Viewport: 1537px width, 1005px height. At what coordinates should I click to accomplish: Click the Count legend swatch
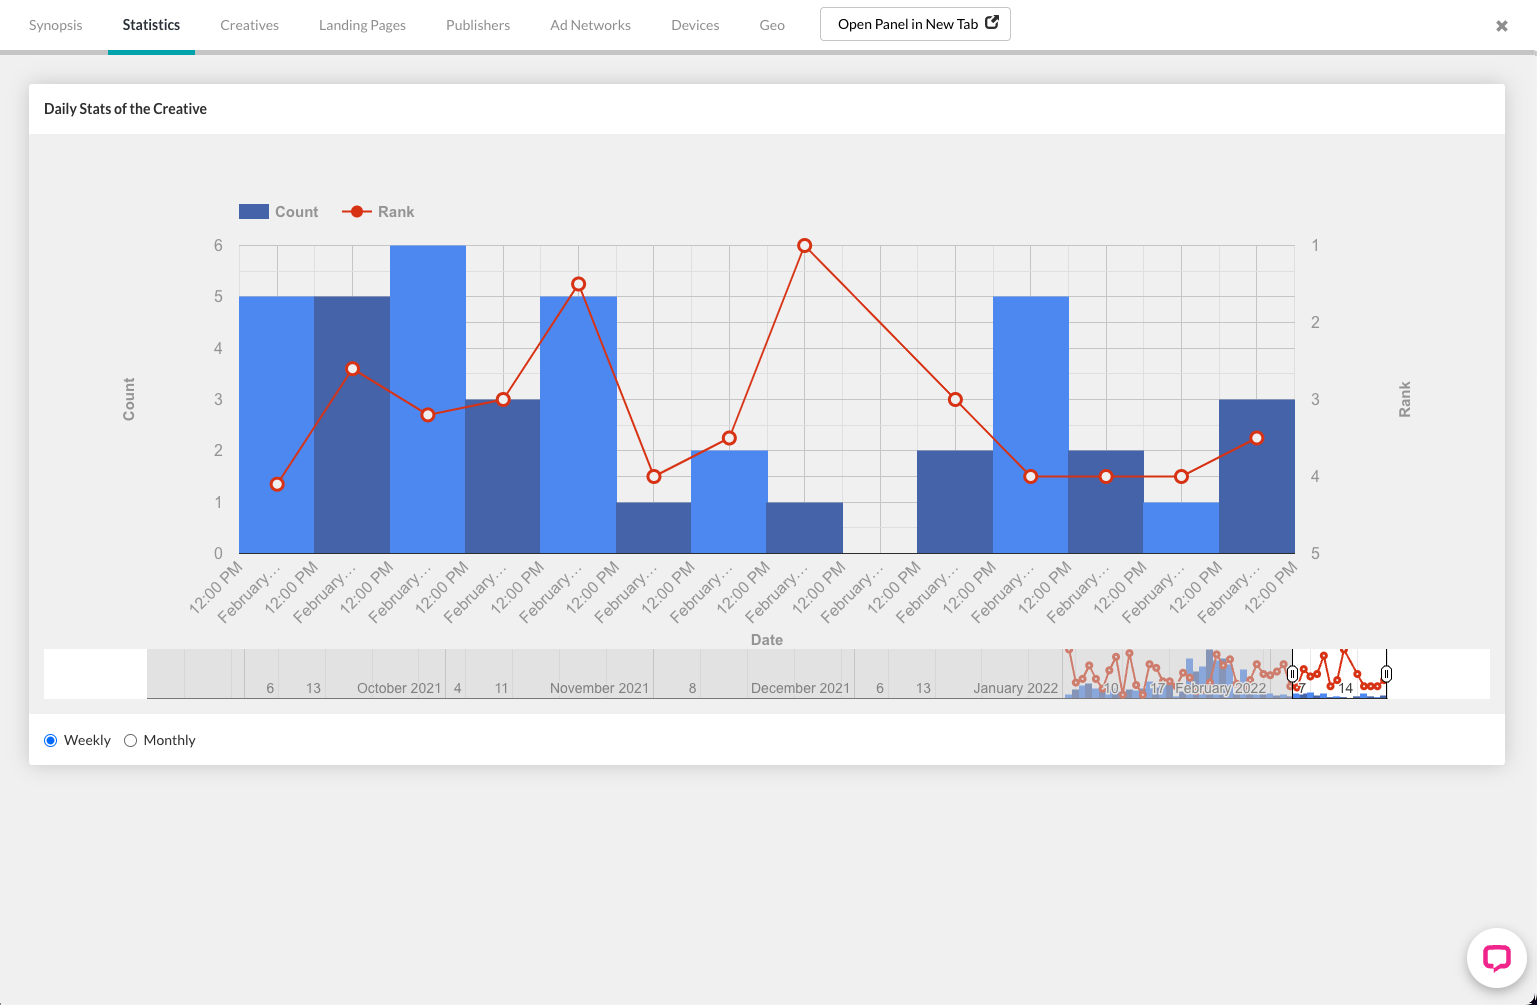[253, 211]
